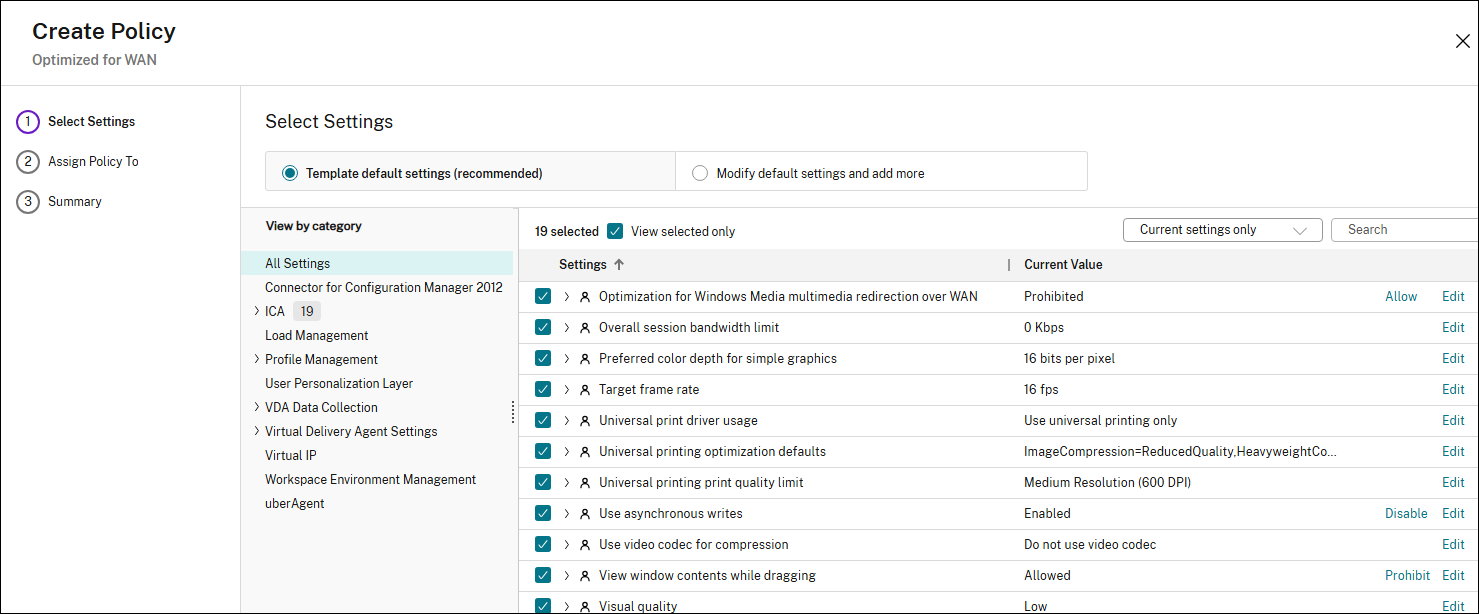
Task: Expand the Preferred color depth setting row
Action: click(x=566, y=359)
